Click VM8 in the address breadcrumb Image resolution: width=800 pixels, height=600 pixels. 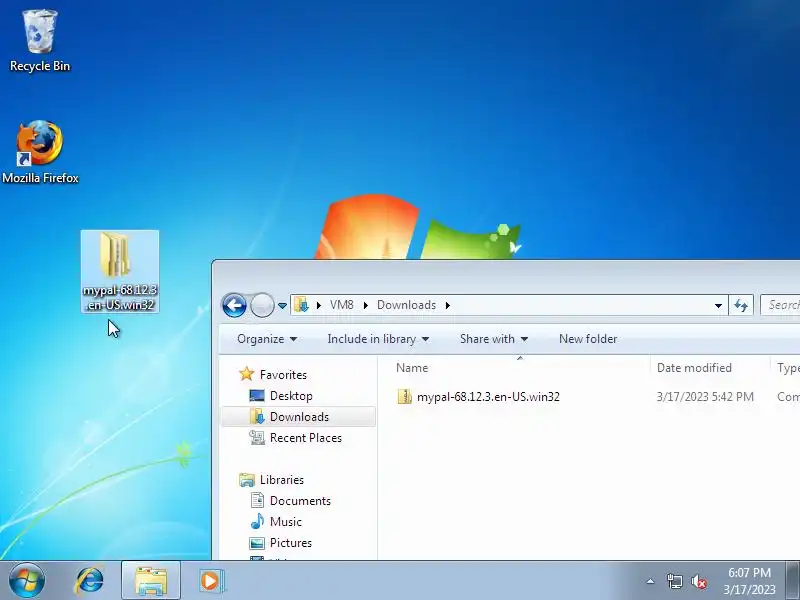(x=341, y=305)
